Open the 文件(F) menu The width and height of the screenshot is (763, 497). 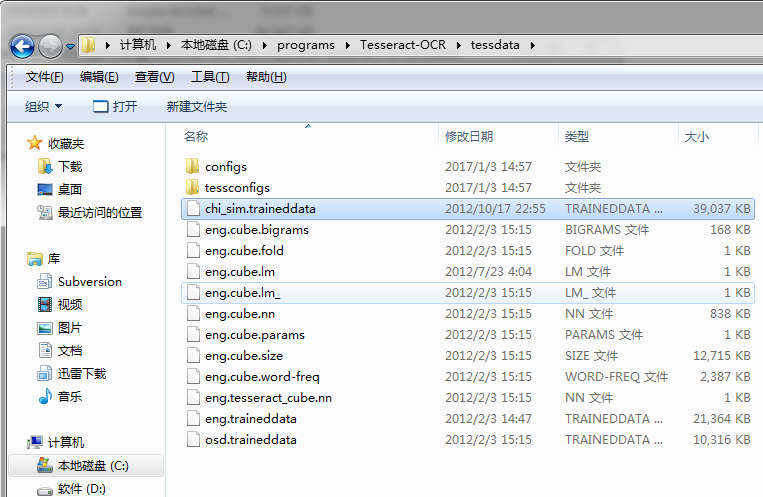(44, 77)
